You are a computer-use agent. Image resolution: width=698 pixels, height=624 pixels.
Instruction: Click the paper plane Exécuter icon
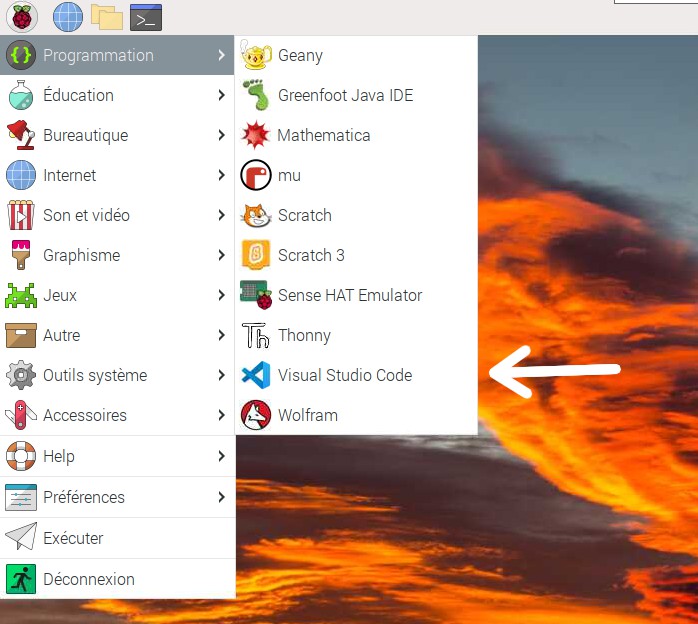(21, 537)
